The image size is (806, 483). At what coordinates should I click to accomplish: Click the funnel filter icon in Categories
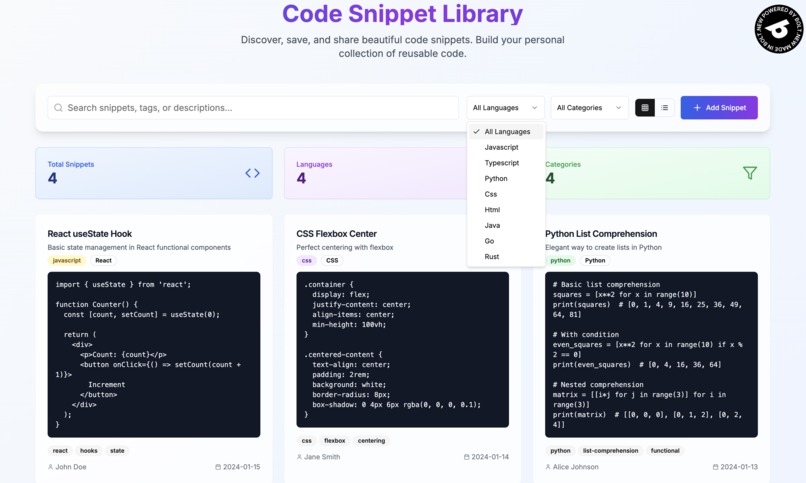(750, 173)
